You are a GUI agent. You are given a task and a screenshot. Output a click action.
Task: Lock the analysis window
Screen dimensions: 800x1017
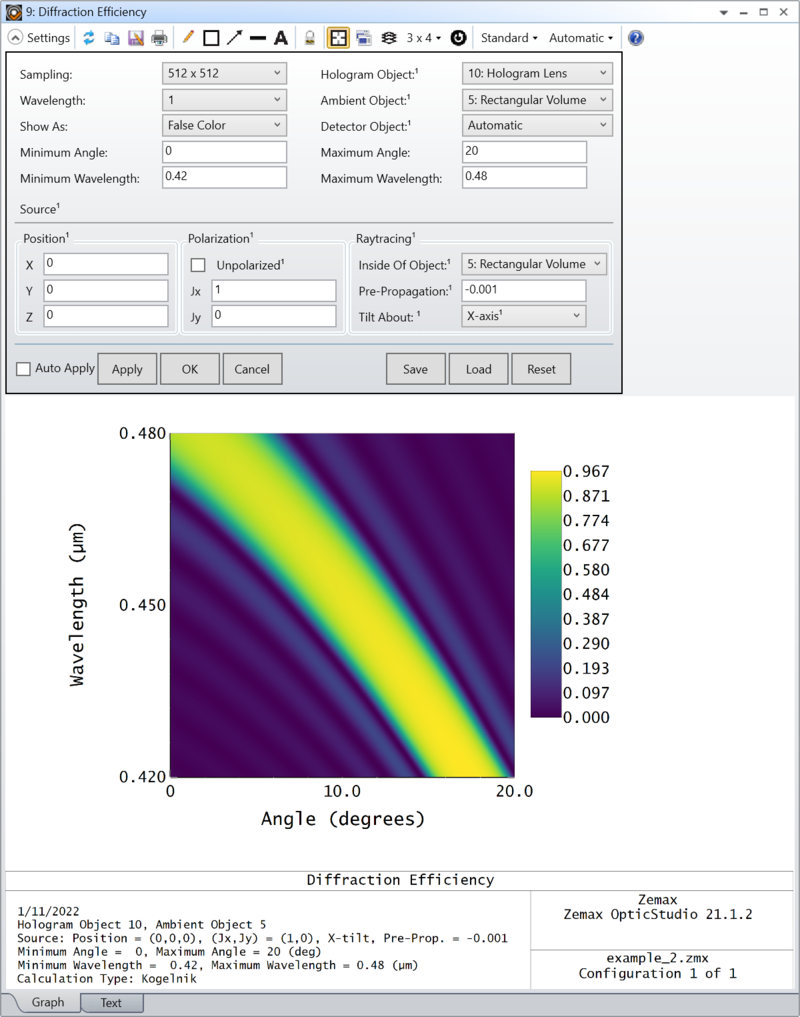pyautogui.click(x=311, y=37)
